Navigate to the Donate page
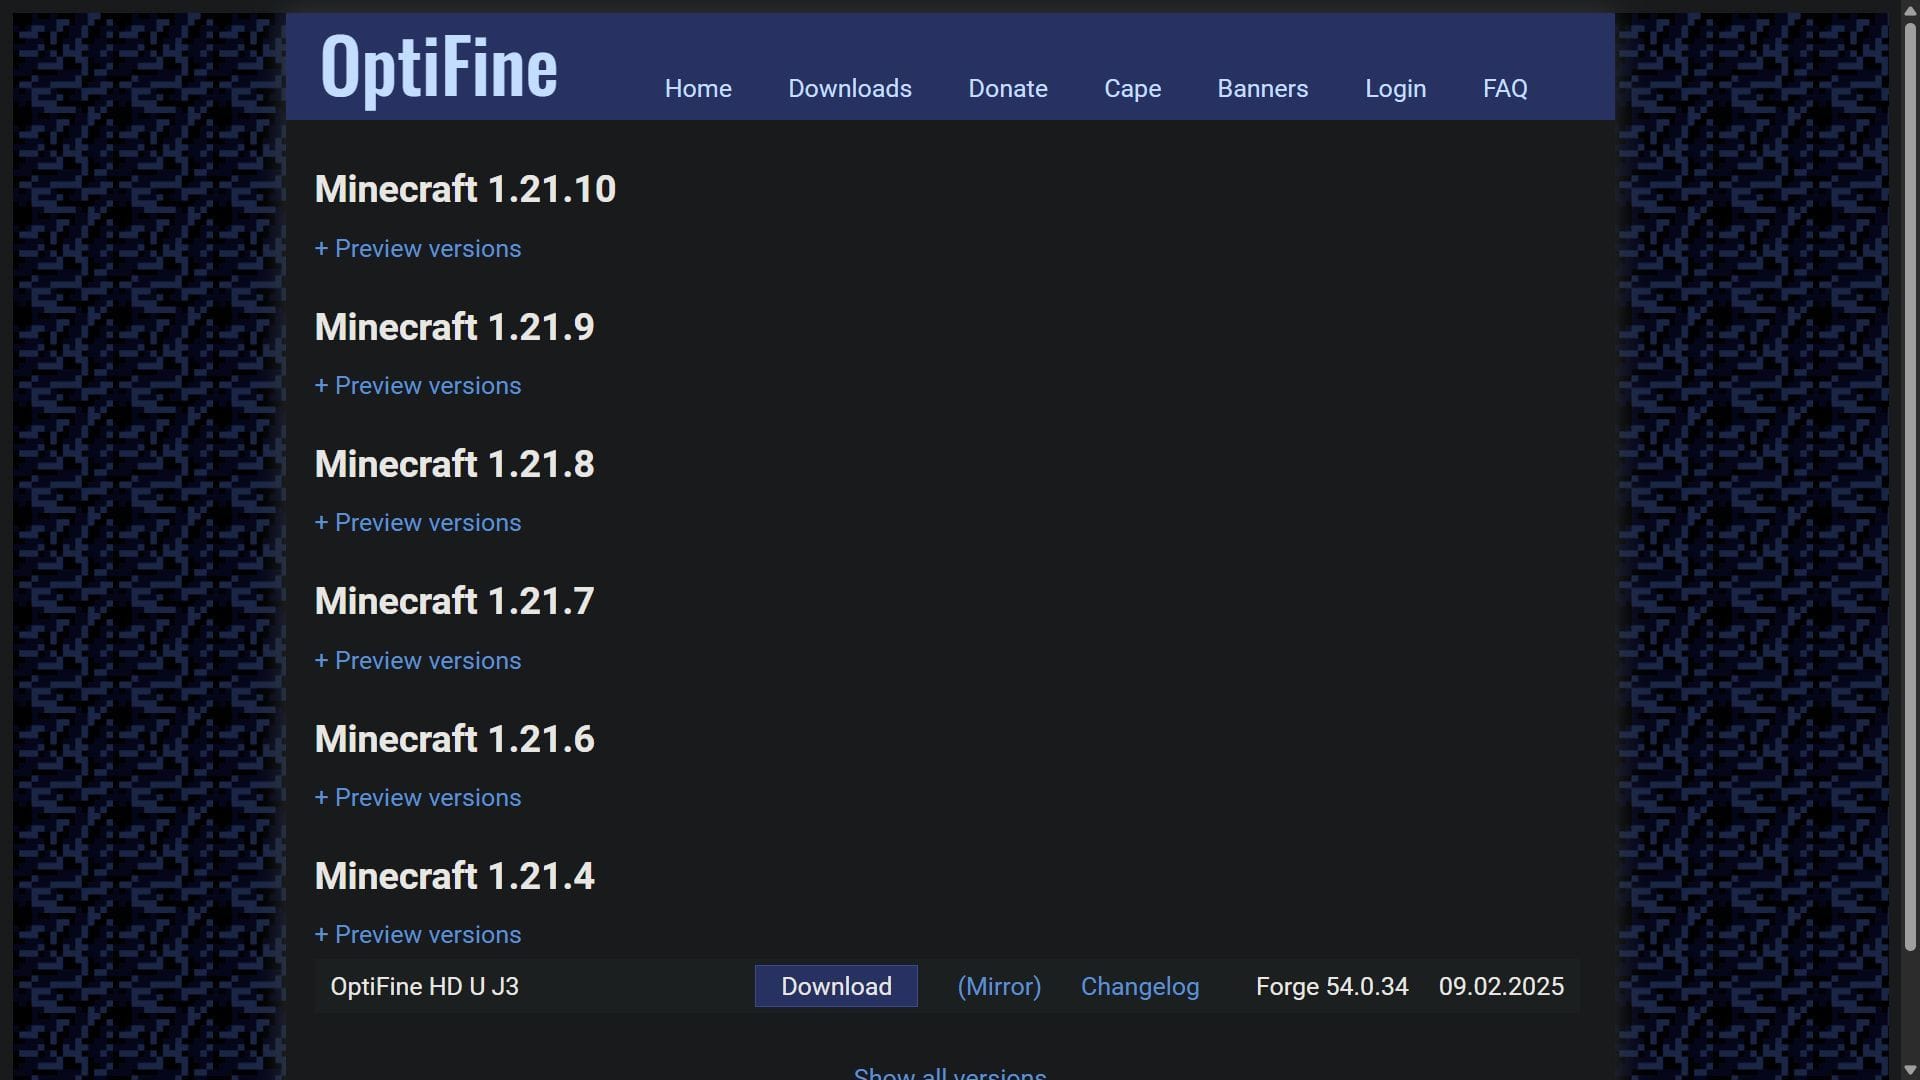1920x1080 pixels. click(x=1007, y=89)
